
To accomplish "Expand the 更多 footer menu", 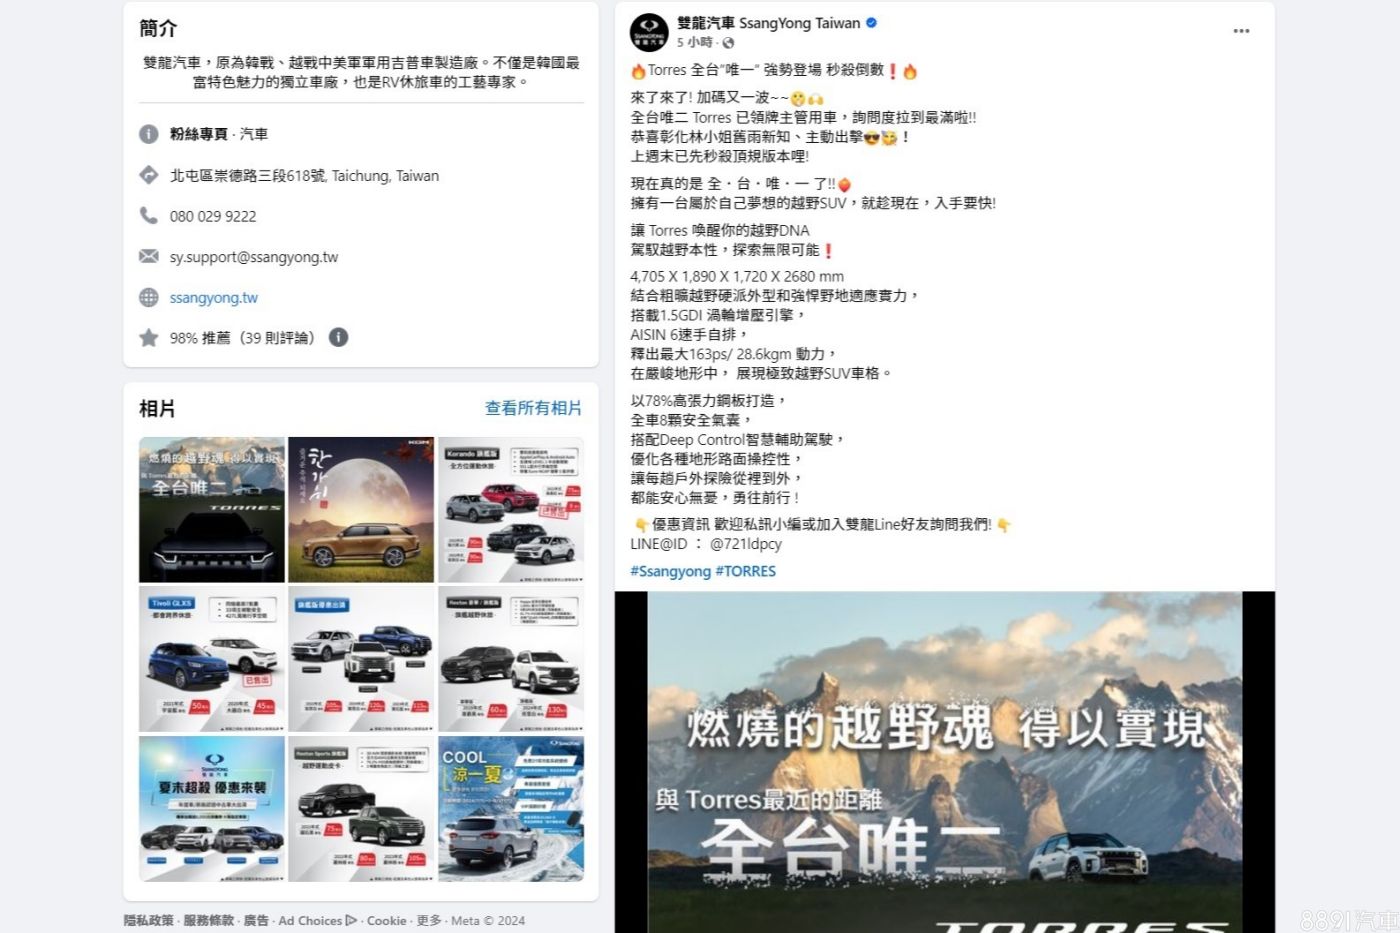I will coord(428,920).
